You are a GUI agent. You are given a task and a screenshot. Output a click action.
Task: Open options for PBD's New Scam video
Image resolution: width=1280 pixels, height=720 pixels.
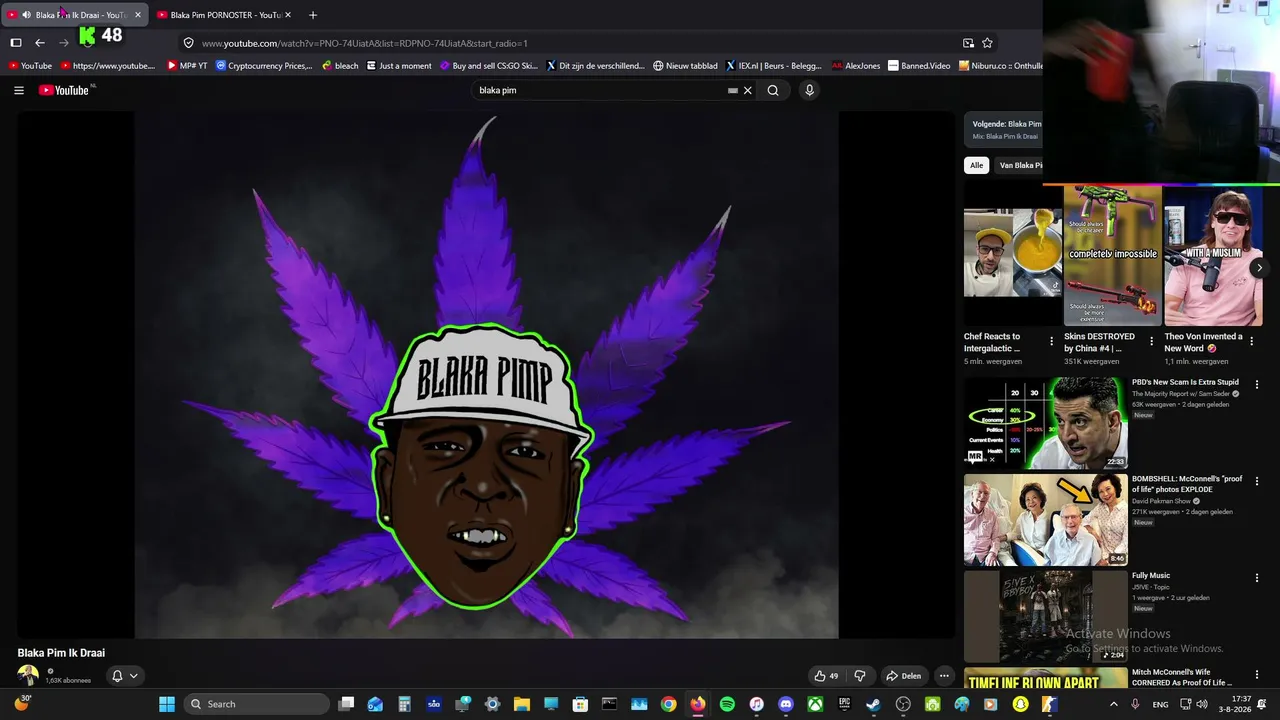(x=1257, y=384)
